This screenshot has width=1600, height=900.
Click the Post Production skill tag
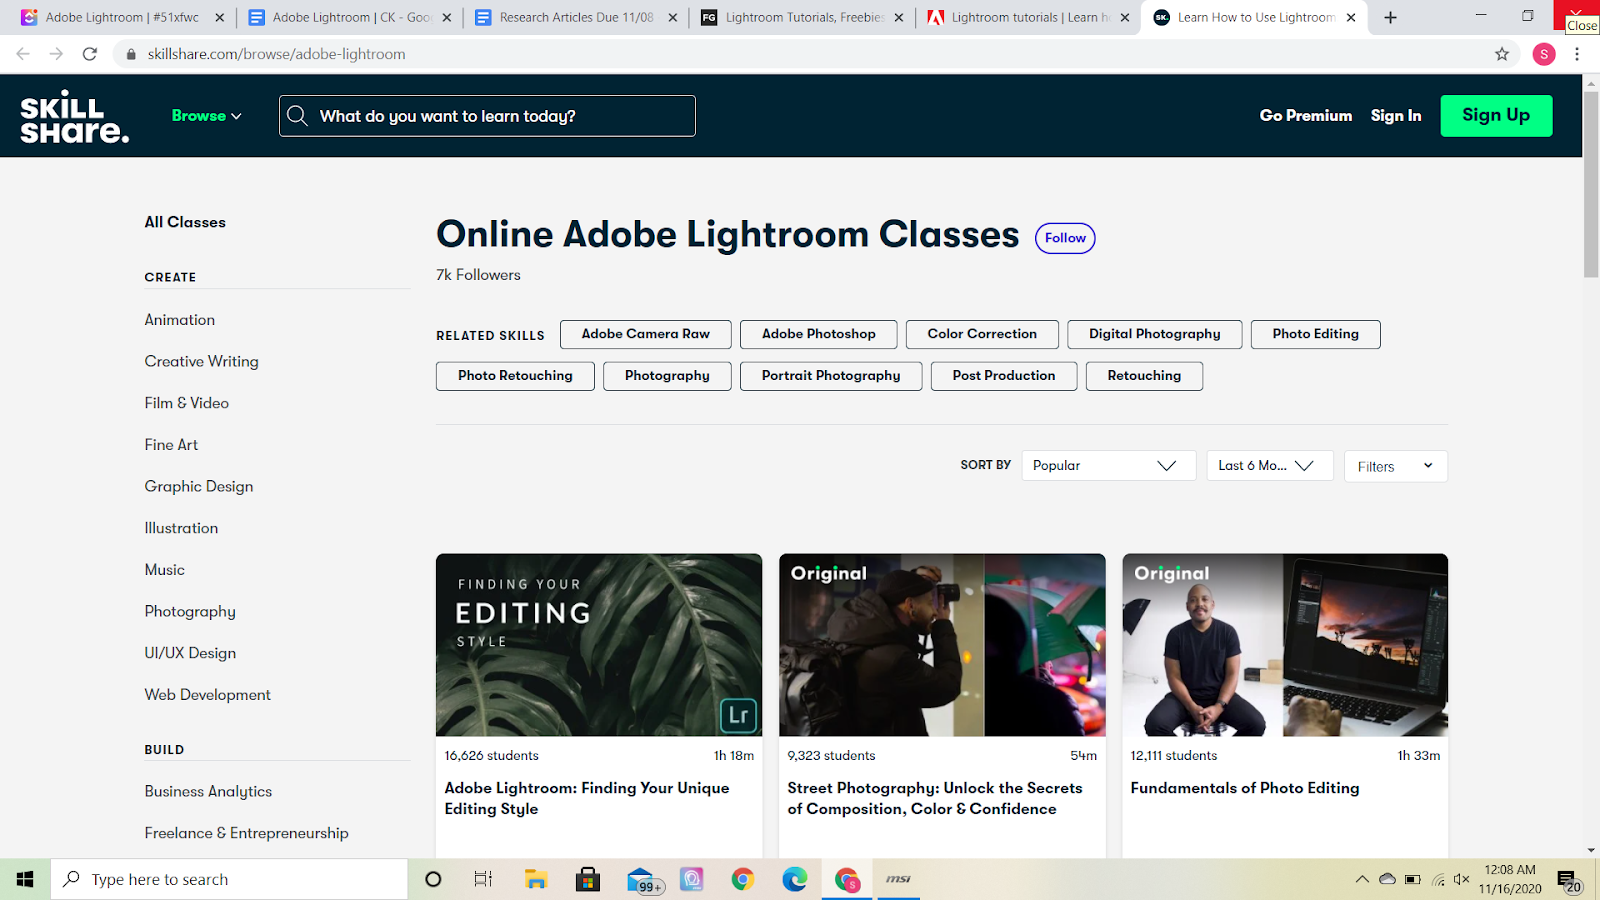1004,376
